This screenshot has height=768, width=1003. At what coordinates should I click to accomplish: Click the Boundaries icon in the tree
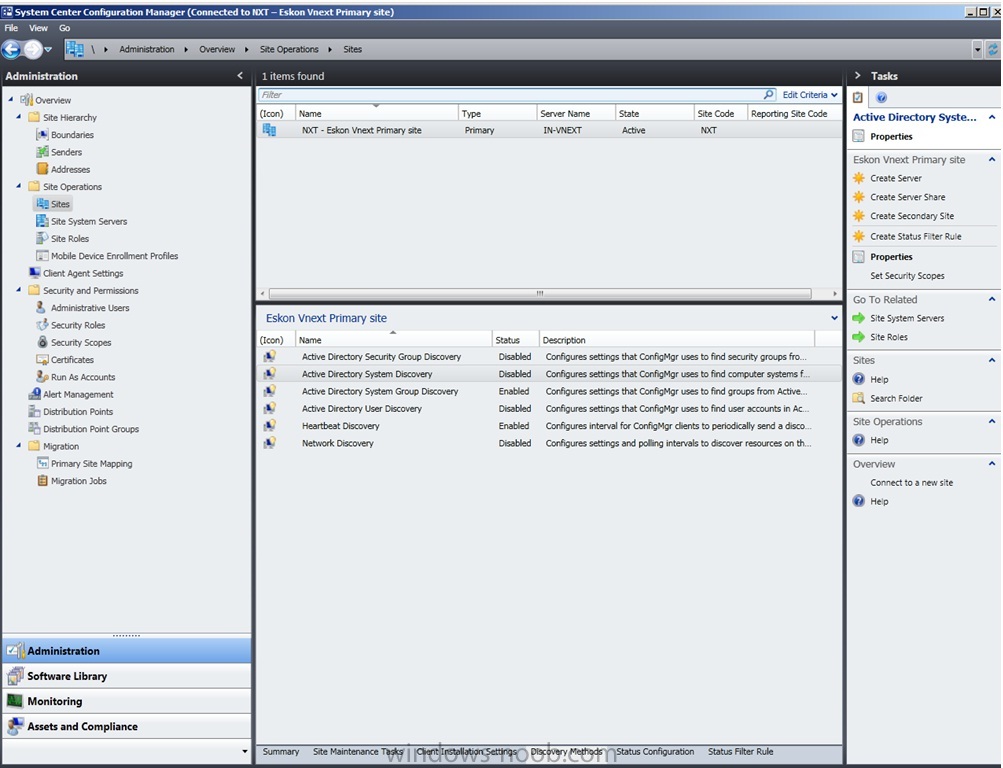(42, 134)
